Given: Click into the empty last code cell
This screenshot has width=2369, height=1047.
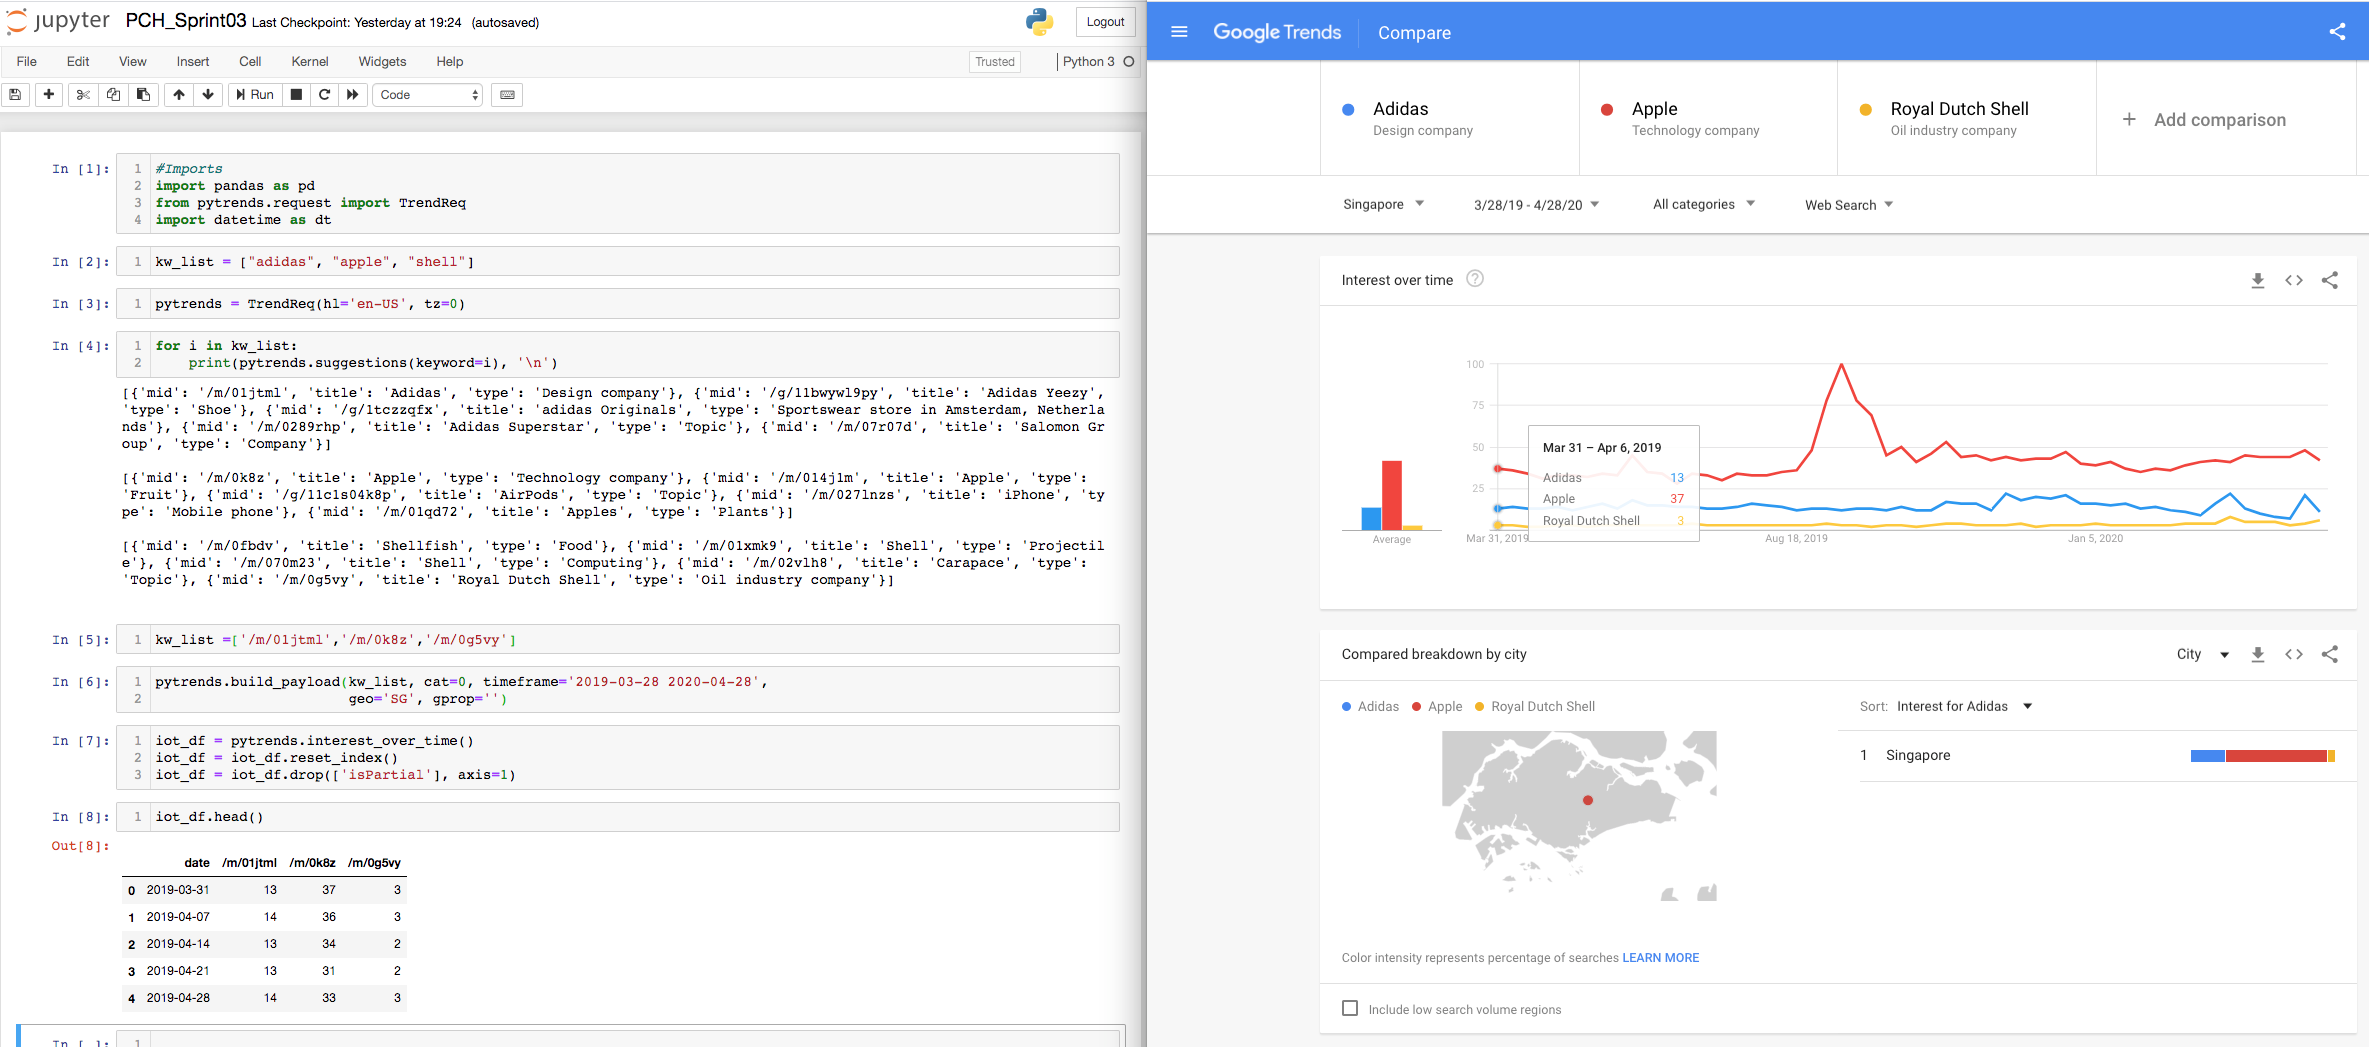Looking at the screenshot, I should [634, 1040].
